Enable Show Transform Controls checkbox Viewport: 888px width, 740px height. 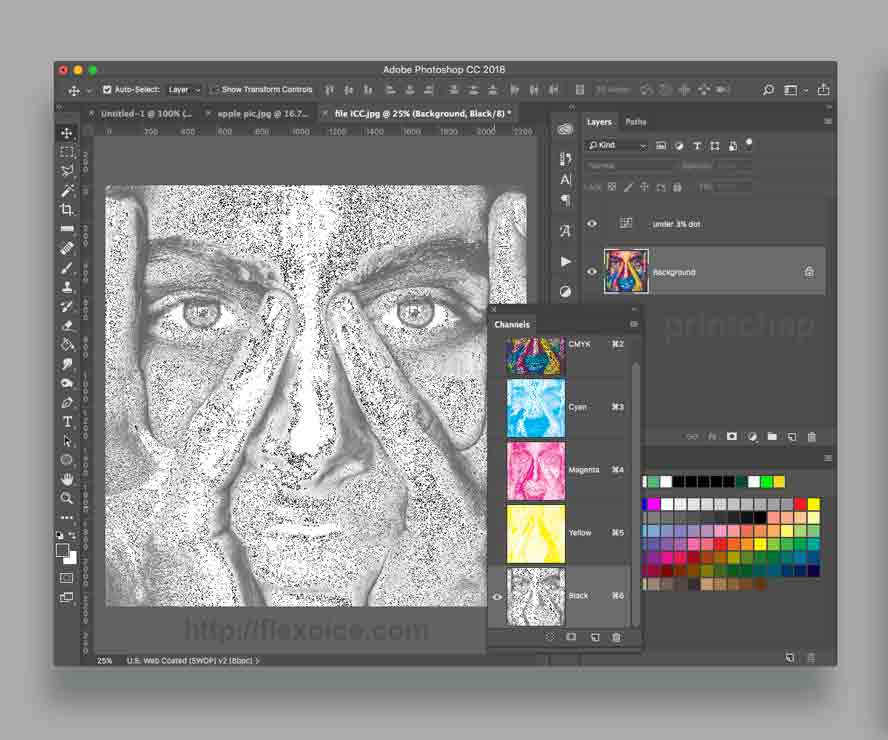pyautogui.click(x=215, y=90)
